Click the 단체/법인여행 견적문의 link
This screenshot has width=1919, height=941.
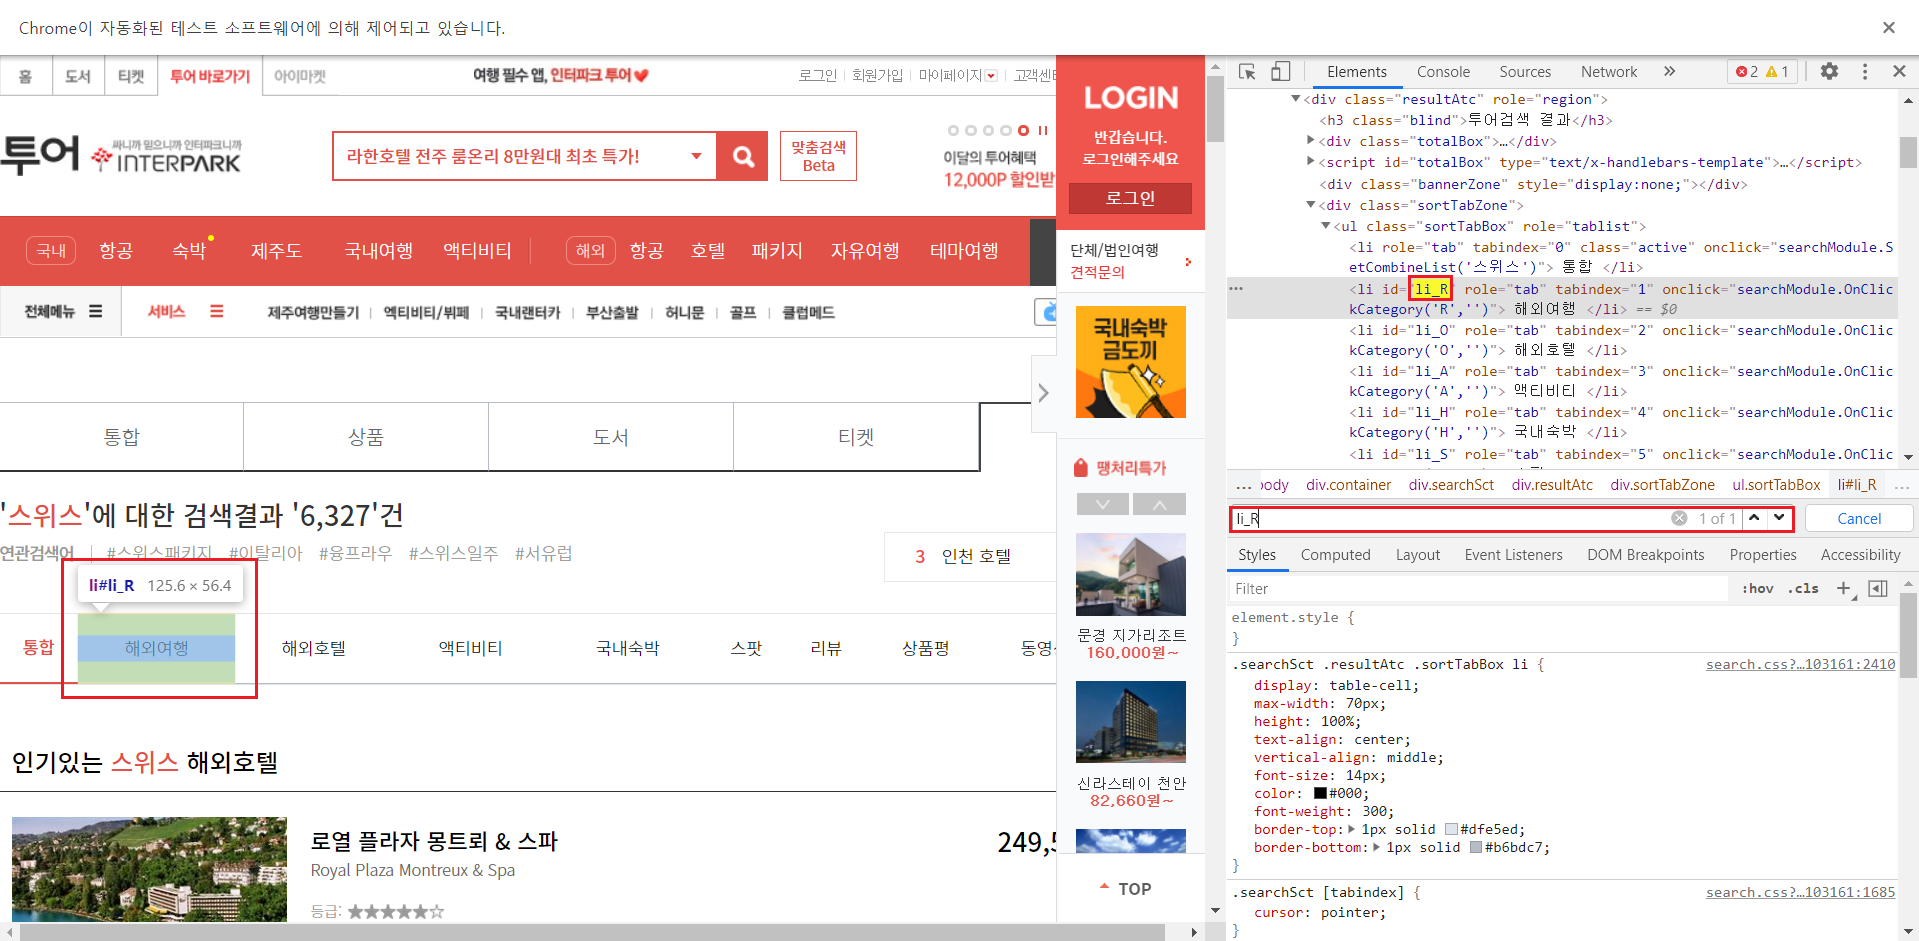click(1130, 261)
